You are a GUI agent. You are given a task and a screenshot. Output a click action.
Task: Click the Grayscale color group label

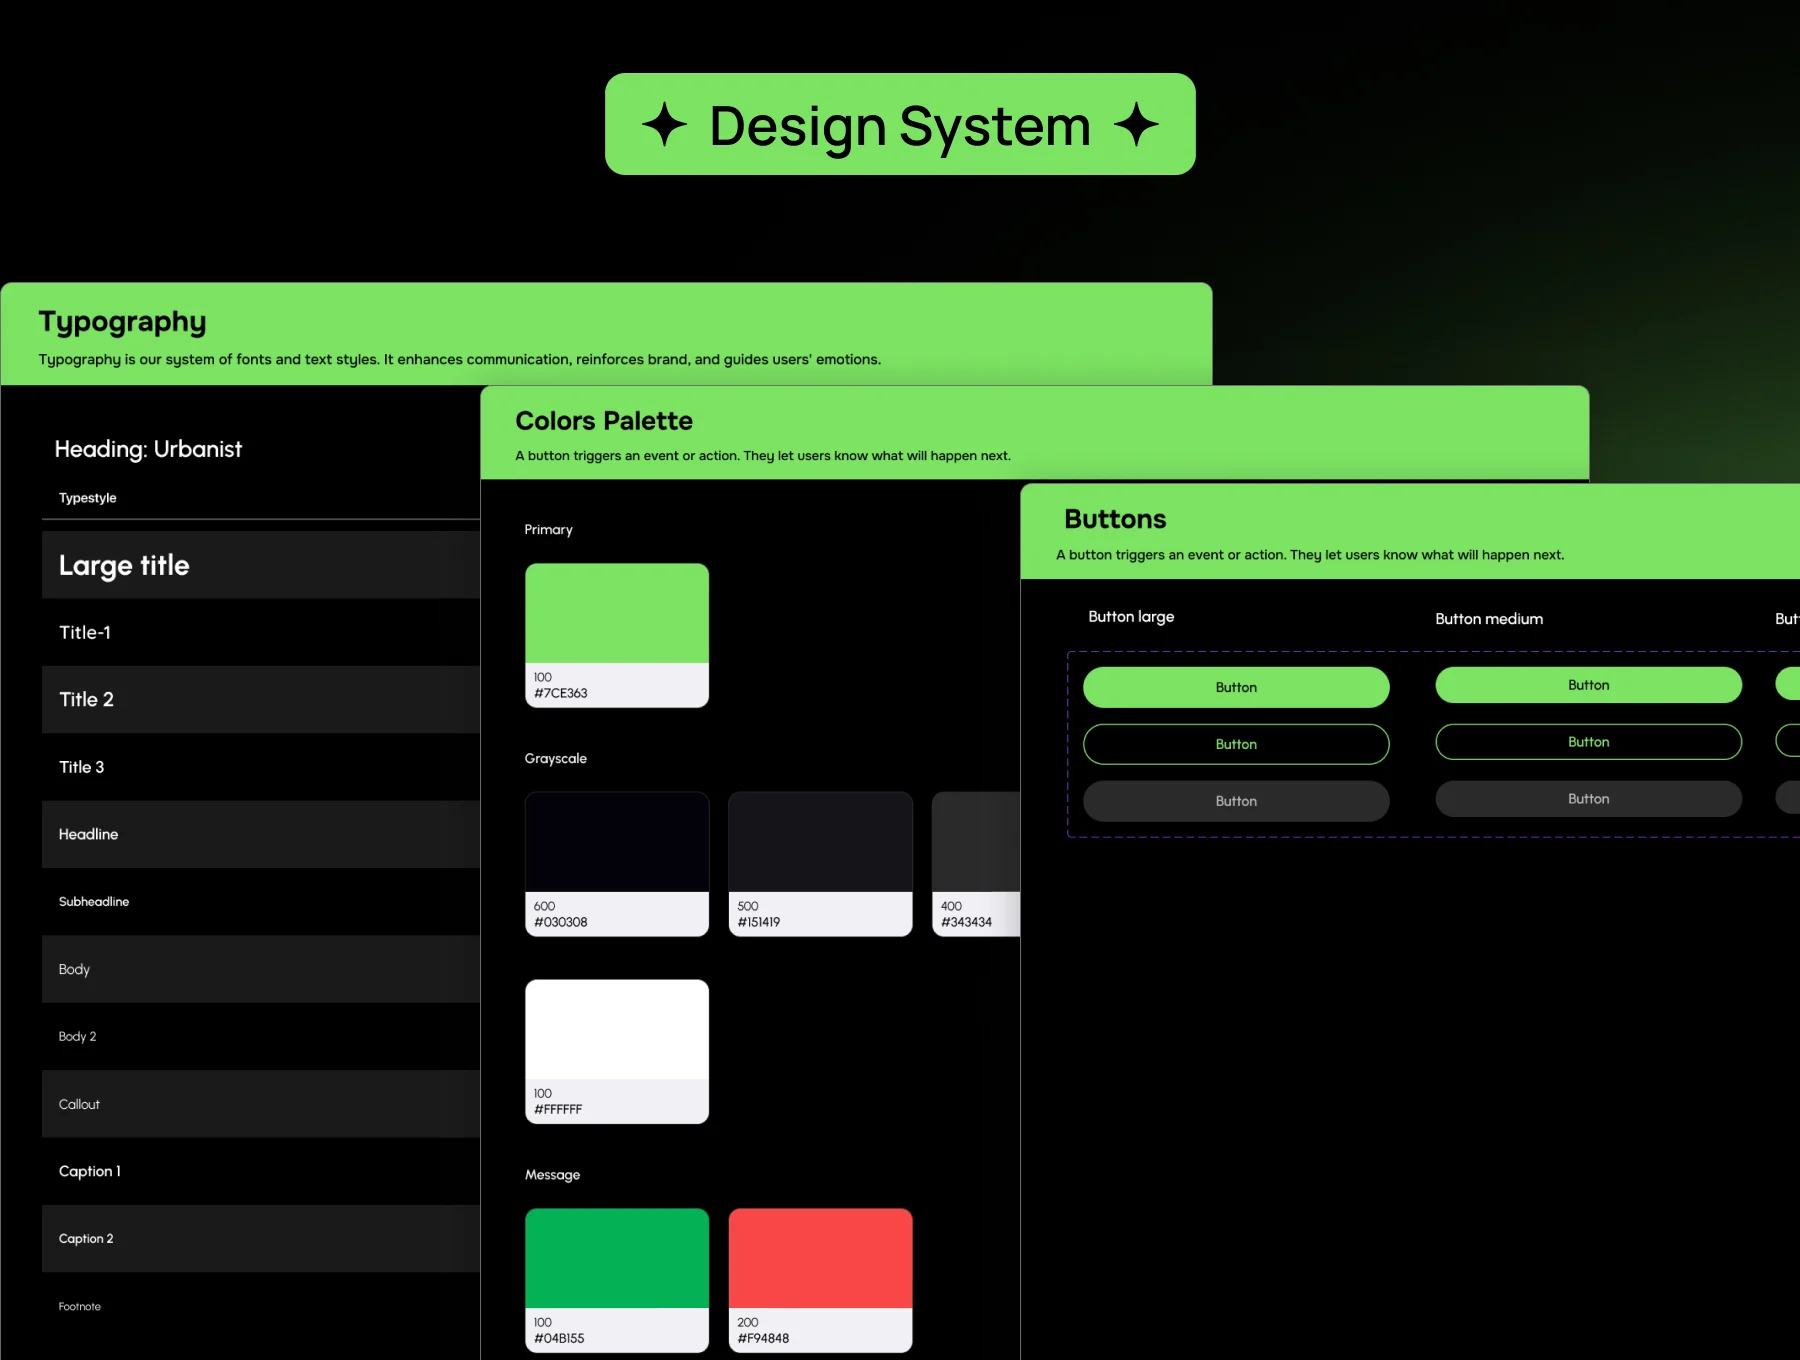[556, 759]
